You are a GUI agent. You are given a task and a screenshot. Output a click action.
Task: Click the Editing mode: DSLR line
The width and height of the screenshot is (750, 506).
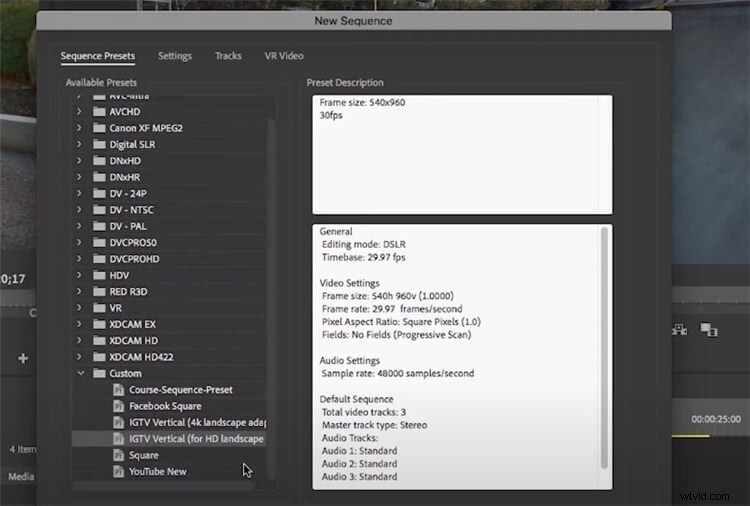click(364, 244)
